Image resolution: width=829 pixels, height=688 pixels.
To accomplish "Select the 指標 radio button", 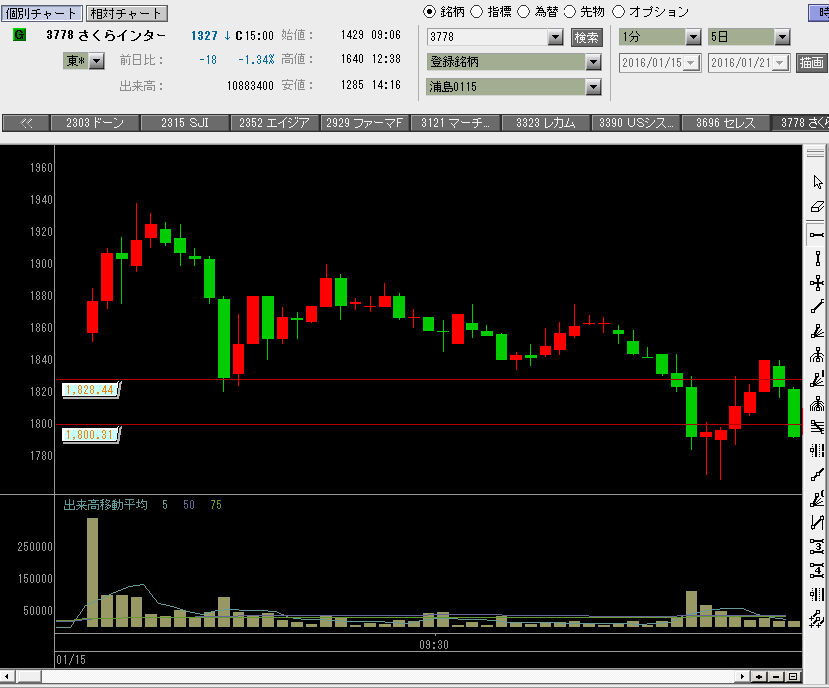I will [x=476, y=12].
